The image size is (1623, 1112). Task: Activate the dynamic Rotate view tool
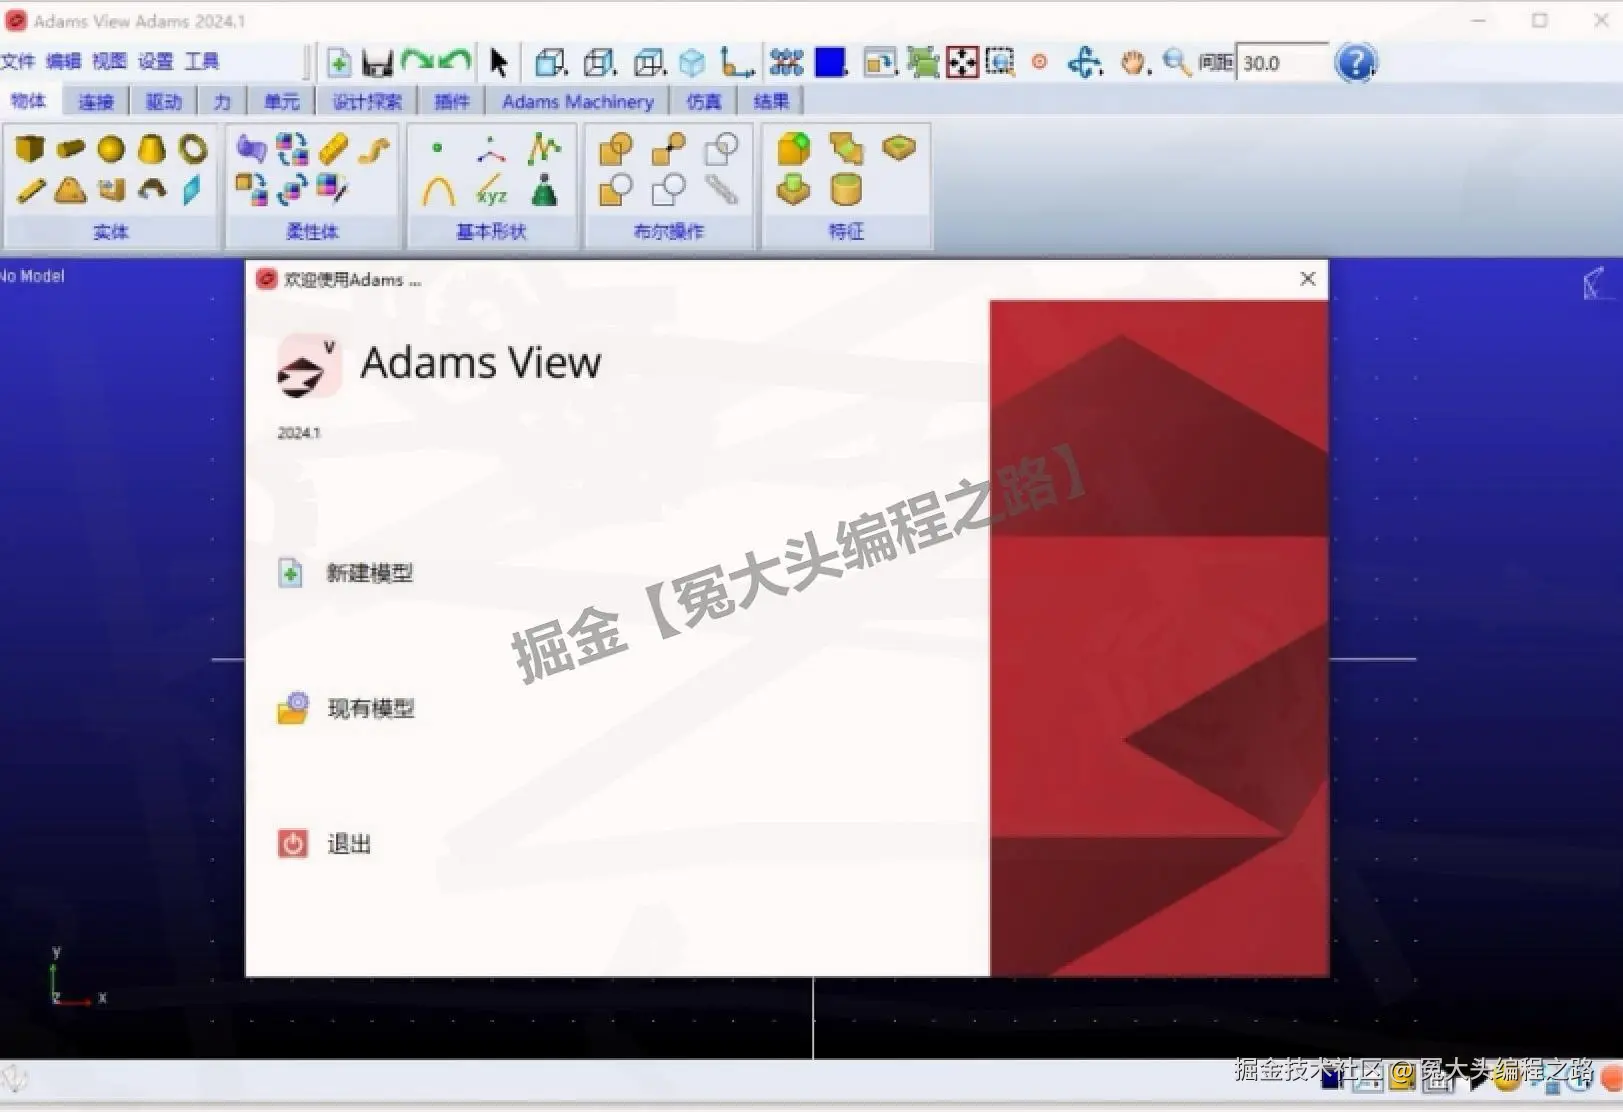(x=1085, y=62)
